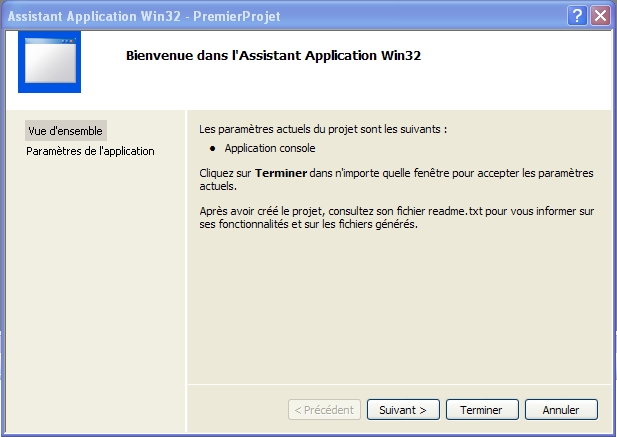Click the wizard window icon in header
Image resolution: width=617 pixels, height=437 pixels.
point(50,62)
